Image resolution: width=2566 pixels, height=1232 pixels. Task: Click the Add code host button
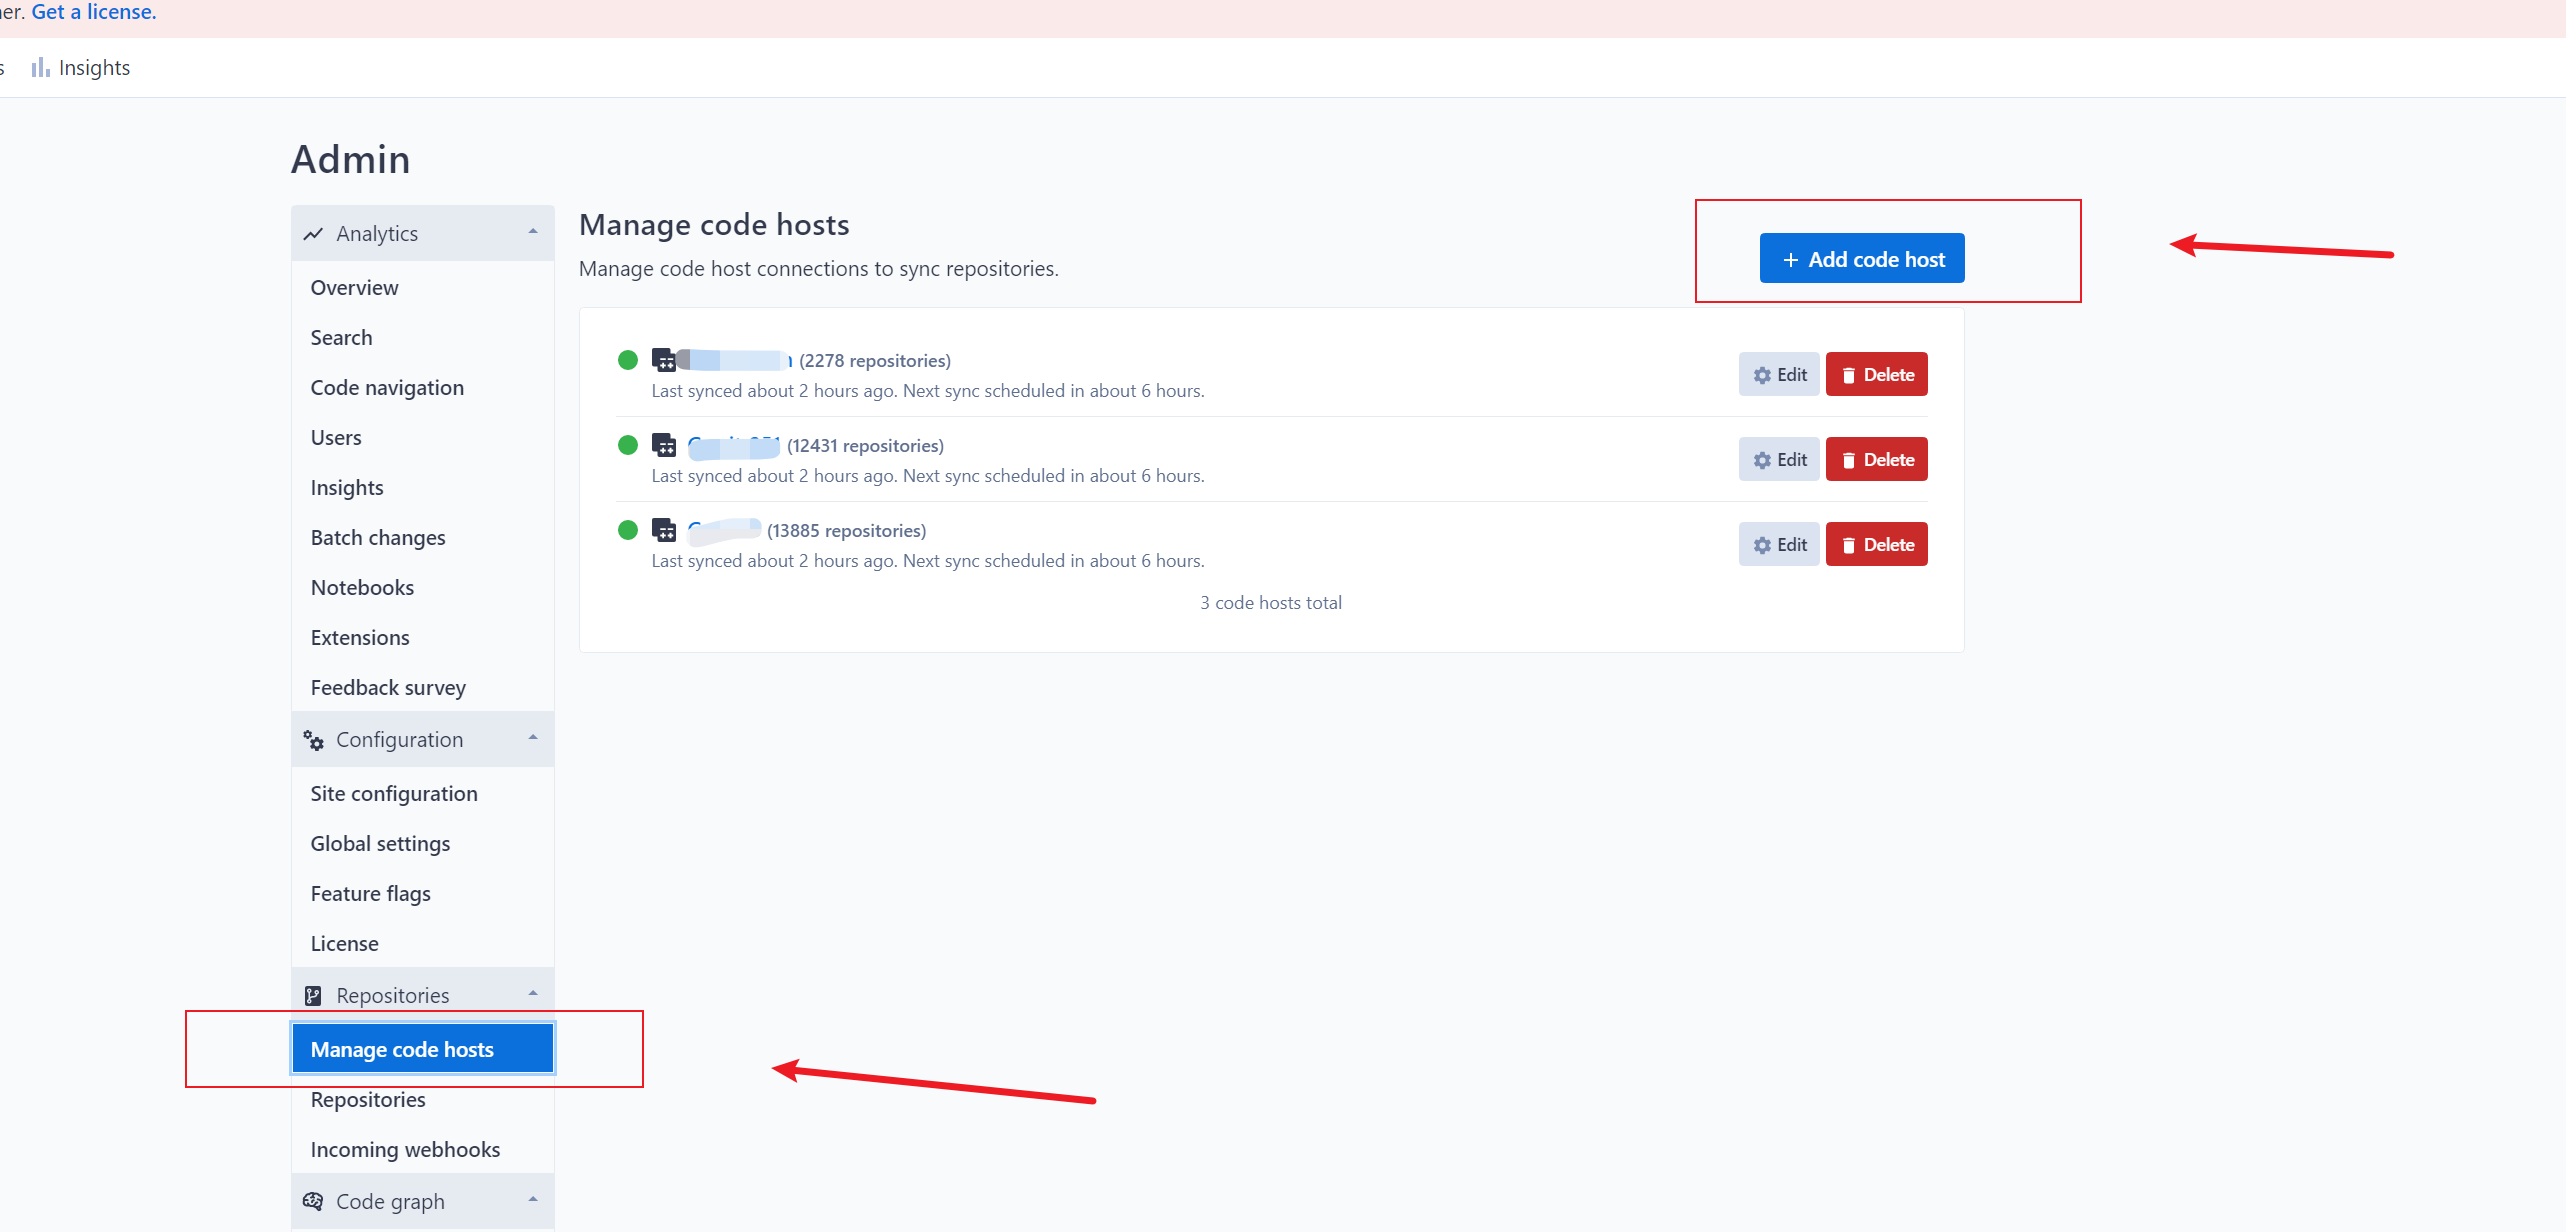pos(1860,257)
